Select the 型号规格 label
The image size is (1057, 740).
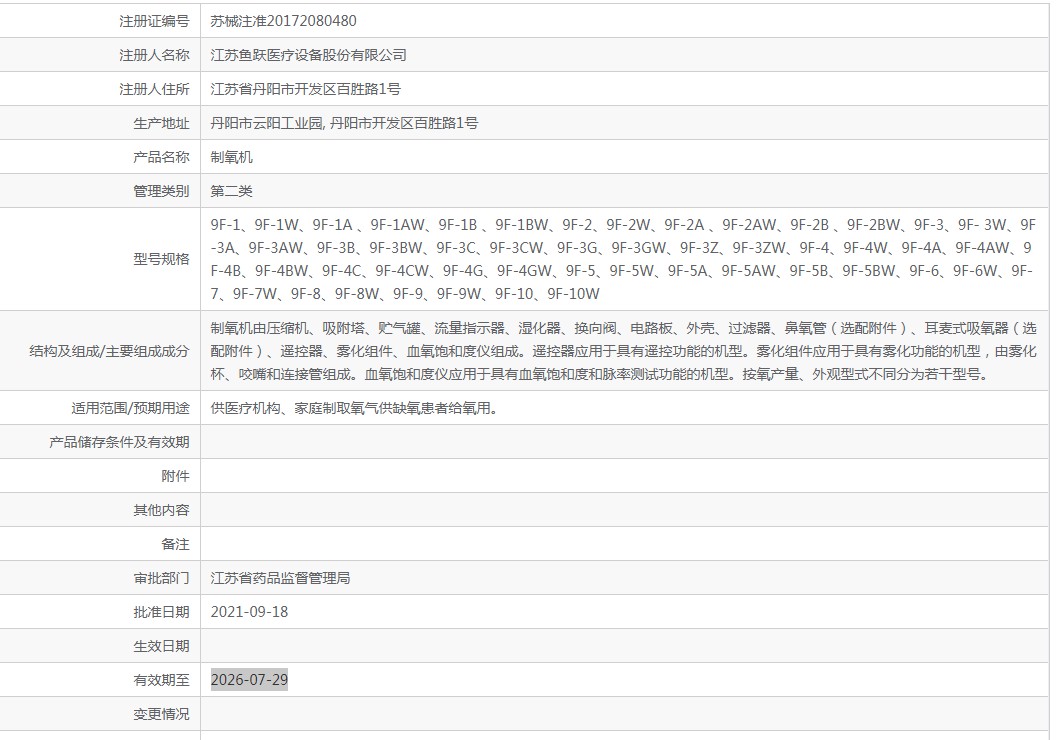click(162, 259)
